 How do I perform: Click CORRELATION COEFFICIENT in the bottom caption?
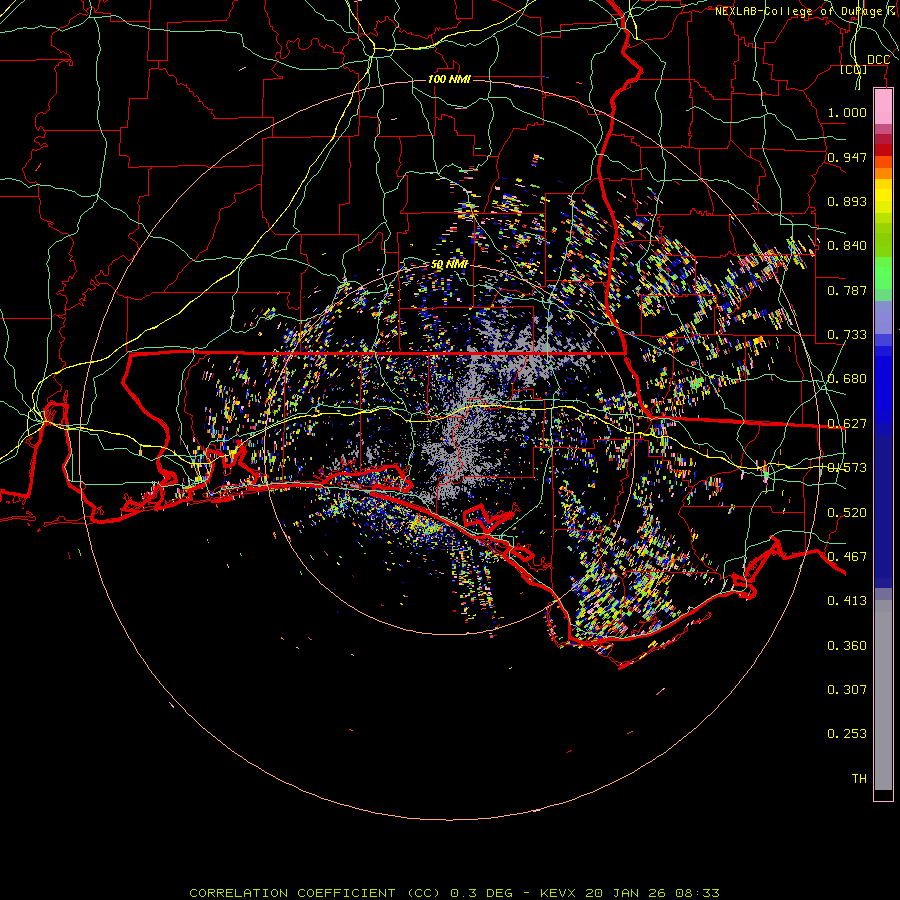pyautogui.click(x=292, y=893)
